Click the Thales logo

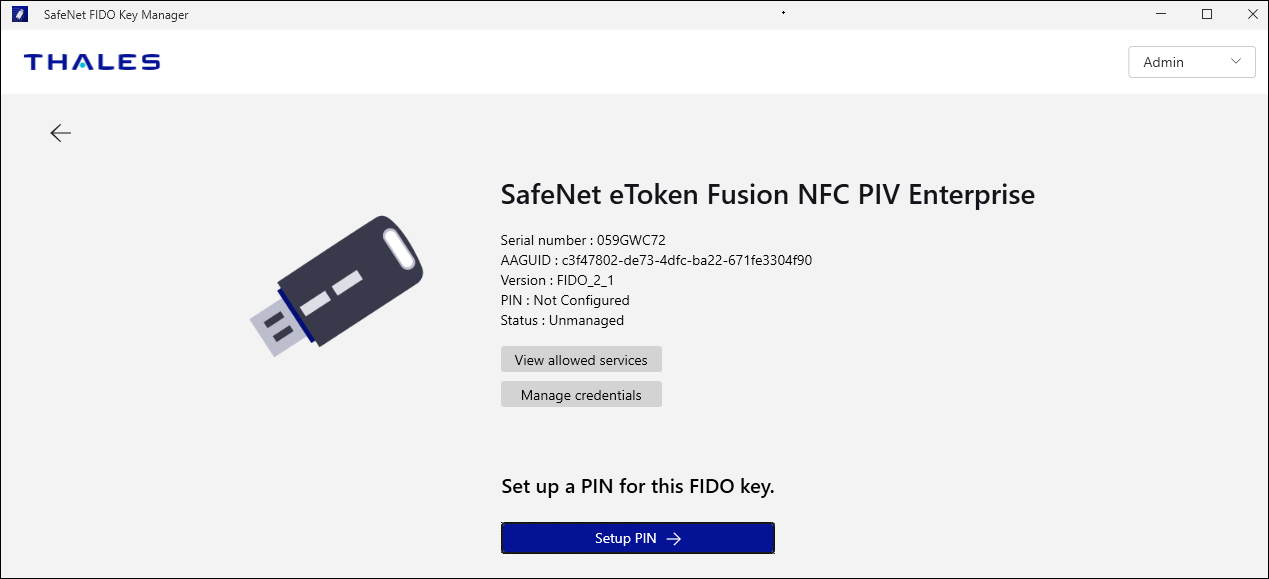pos(92,62)
